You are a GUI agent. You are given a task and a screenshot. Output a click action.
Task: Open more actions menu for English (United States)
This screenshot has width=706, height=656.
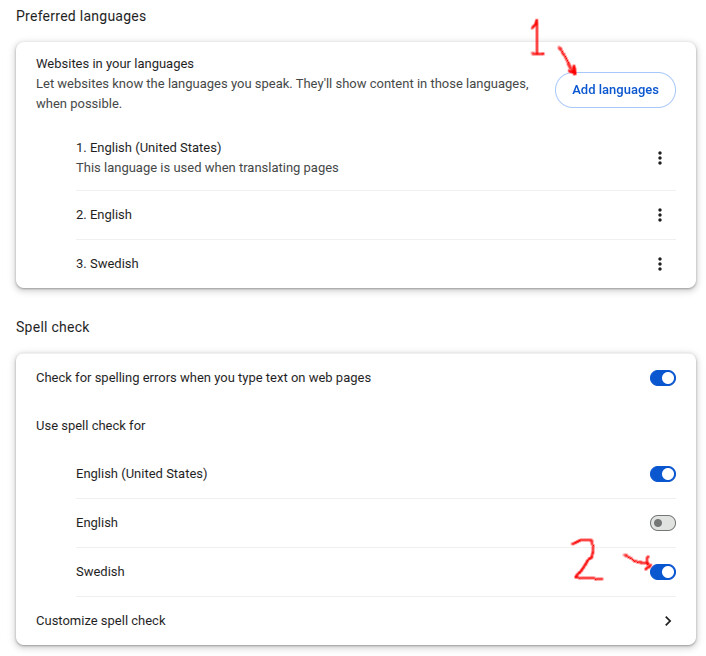tap(660, 158)
